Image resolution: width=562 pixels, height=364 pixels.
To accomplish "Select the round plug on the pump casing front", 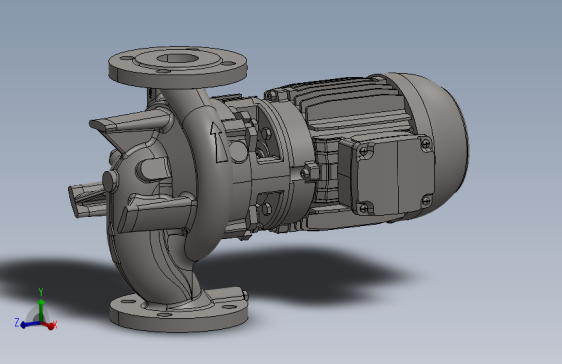I will click(109, 181).
